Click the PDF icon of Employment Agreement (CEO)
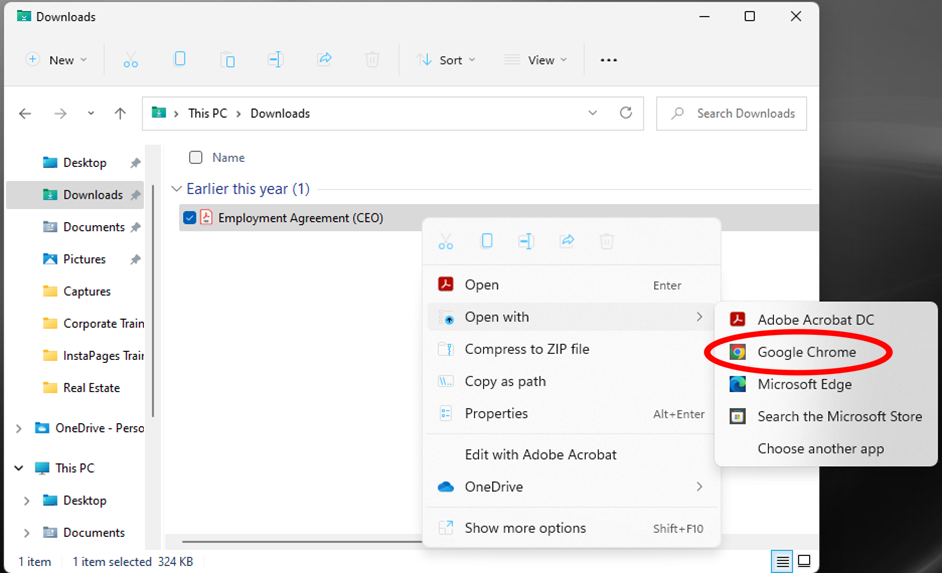The width and height of the screenshot is (942, 573). click(206, 217)
